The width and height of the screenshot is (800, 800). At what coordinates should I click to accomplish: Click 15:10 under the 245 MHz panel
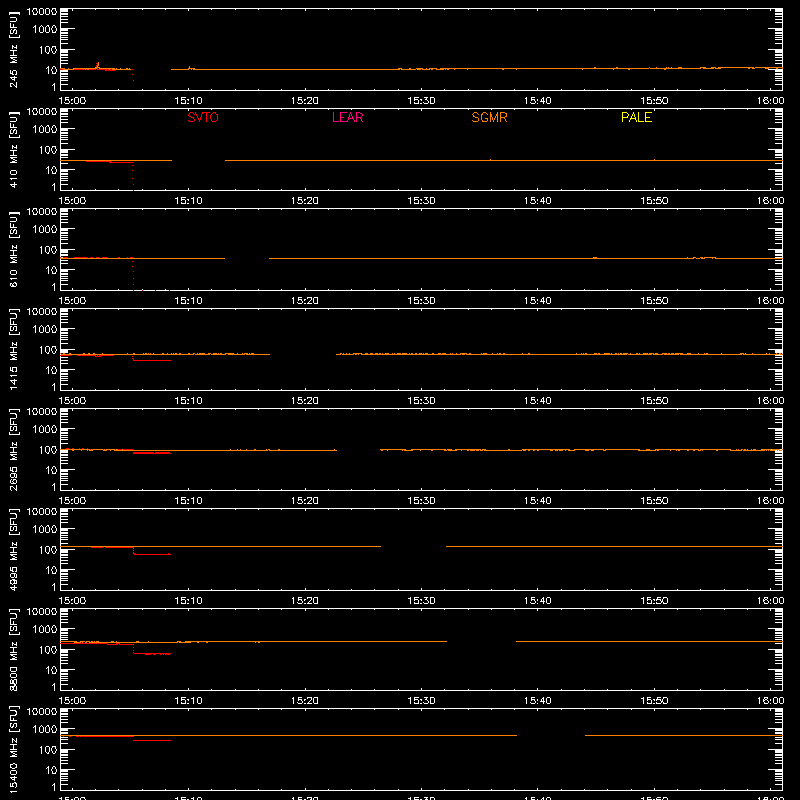(x=189, y=101)
